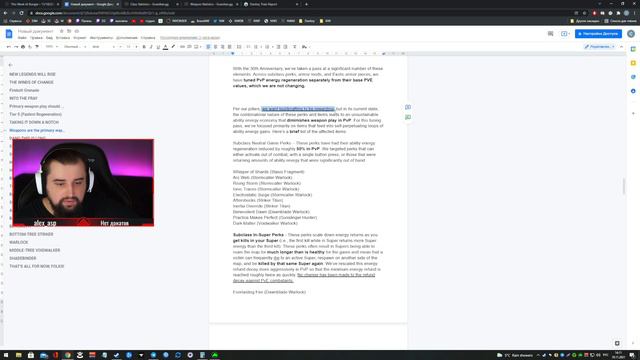Open the Format menu (Формат)

80,38
